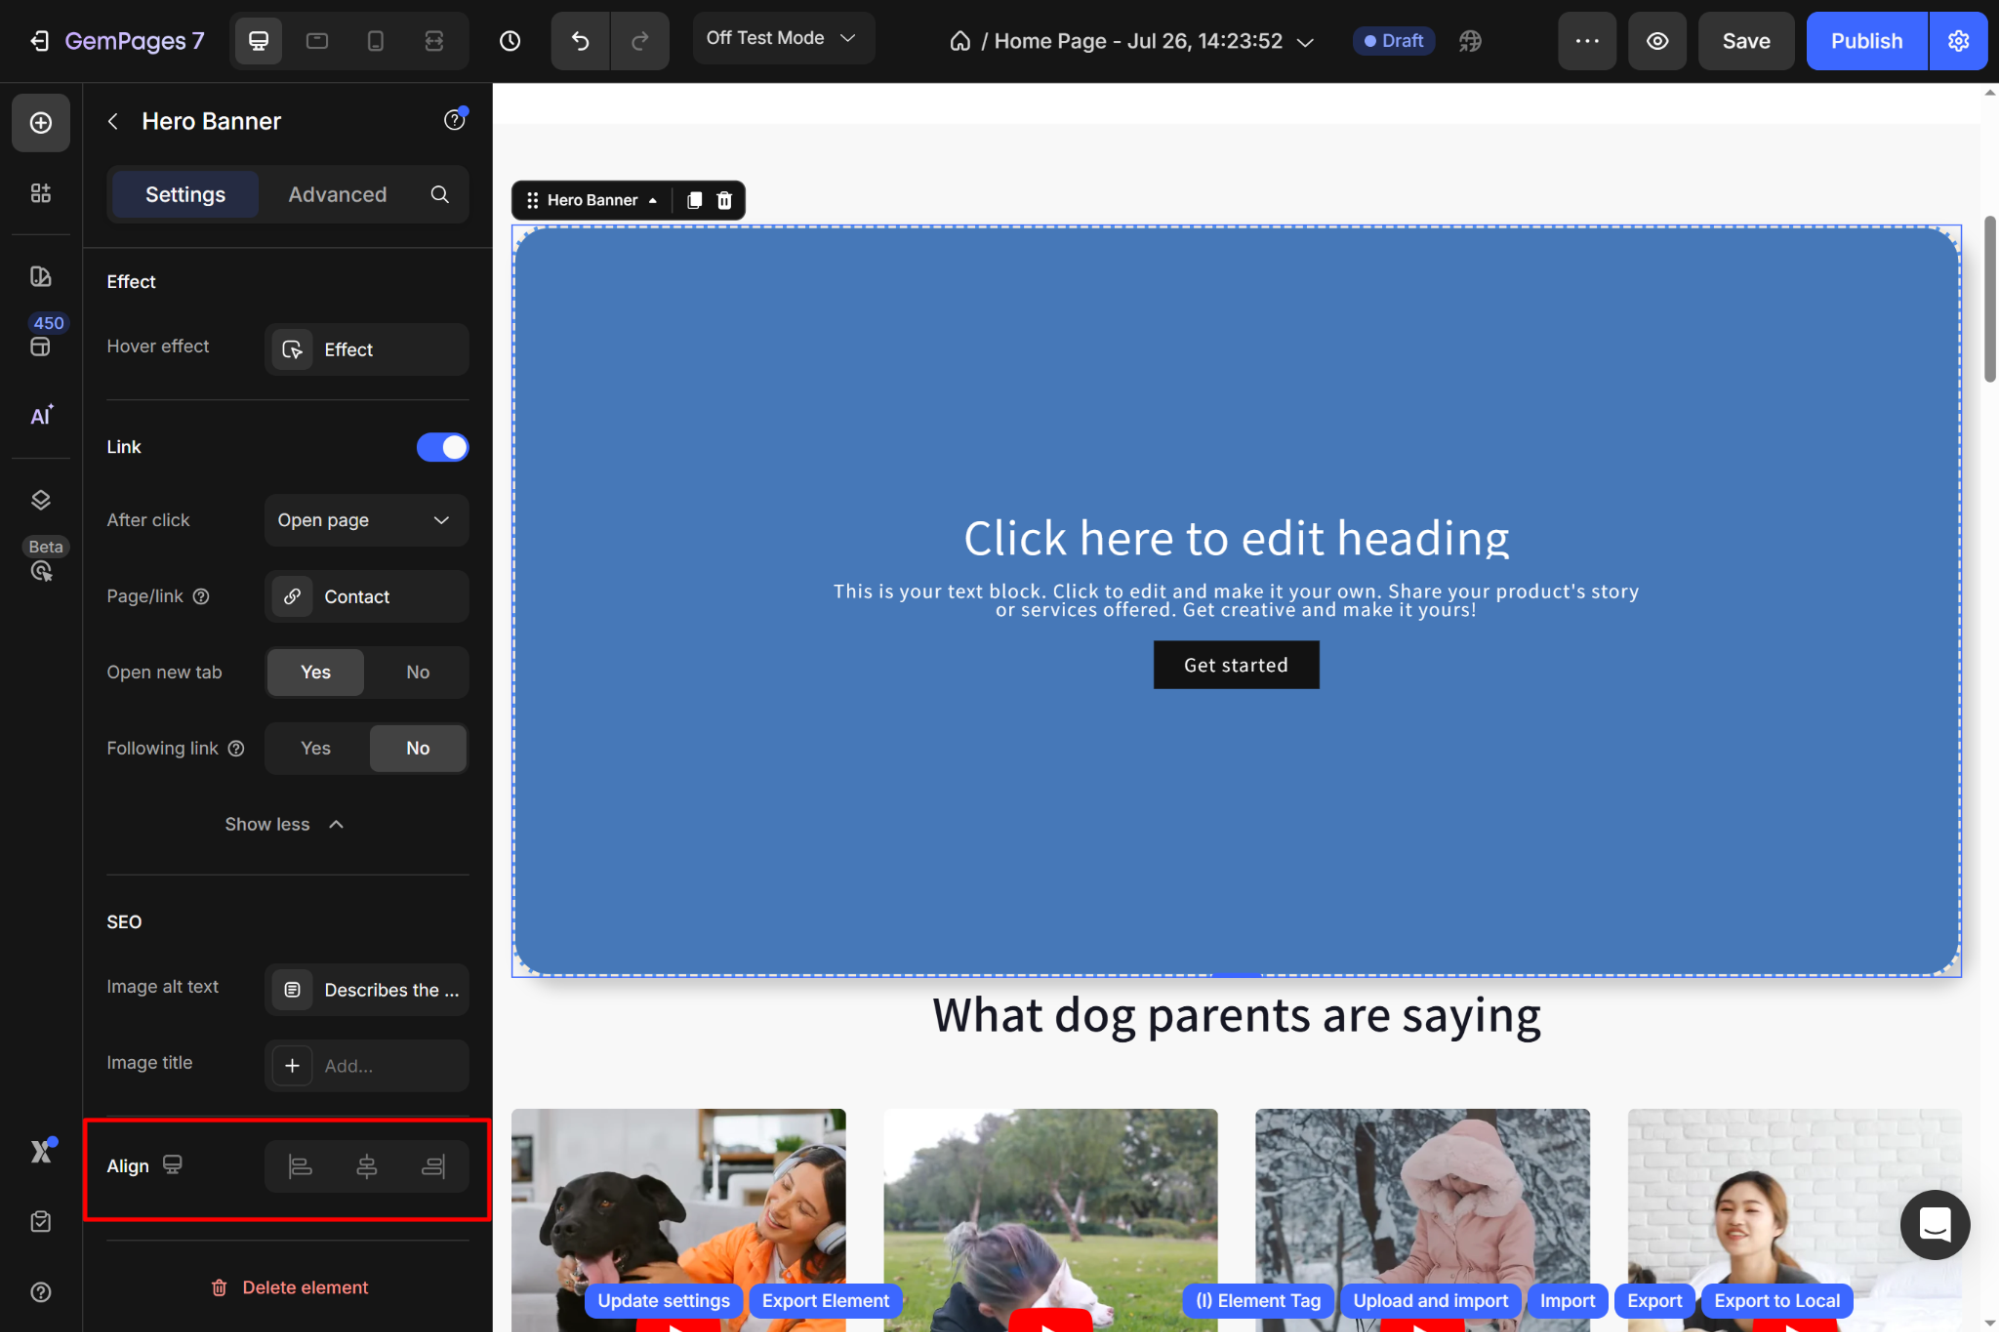
Task: Click the undo arrow icon
Action: click(580, 41)
